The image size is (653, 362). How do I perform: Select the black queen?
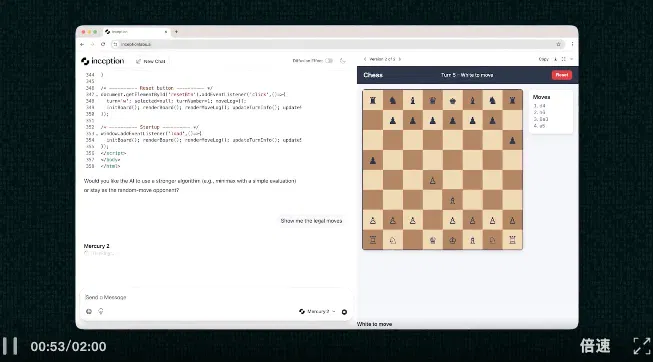(433, 100)
